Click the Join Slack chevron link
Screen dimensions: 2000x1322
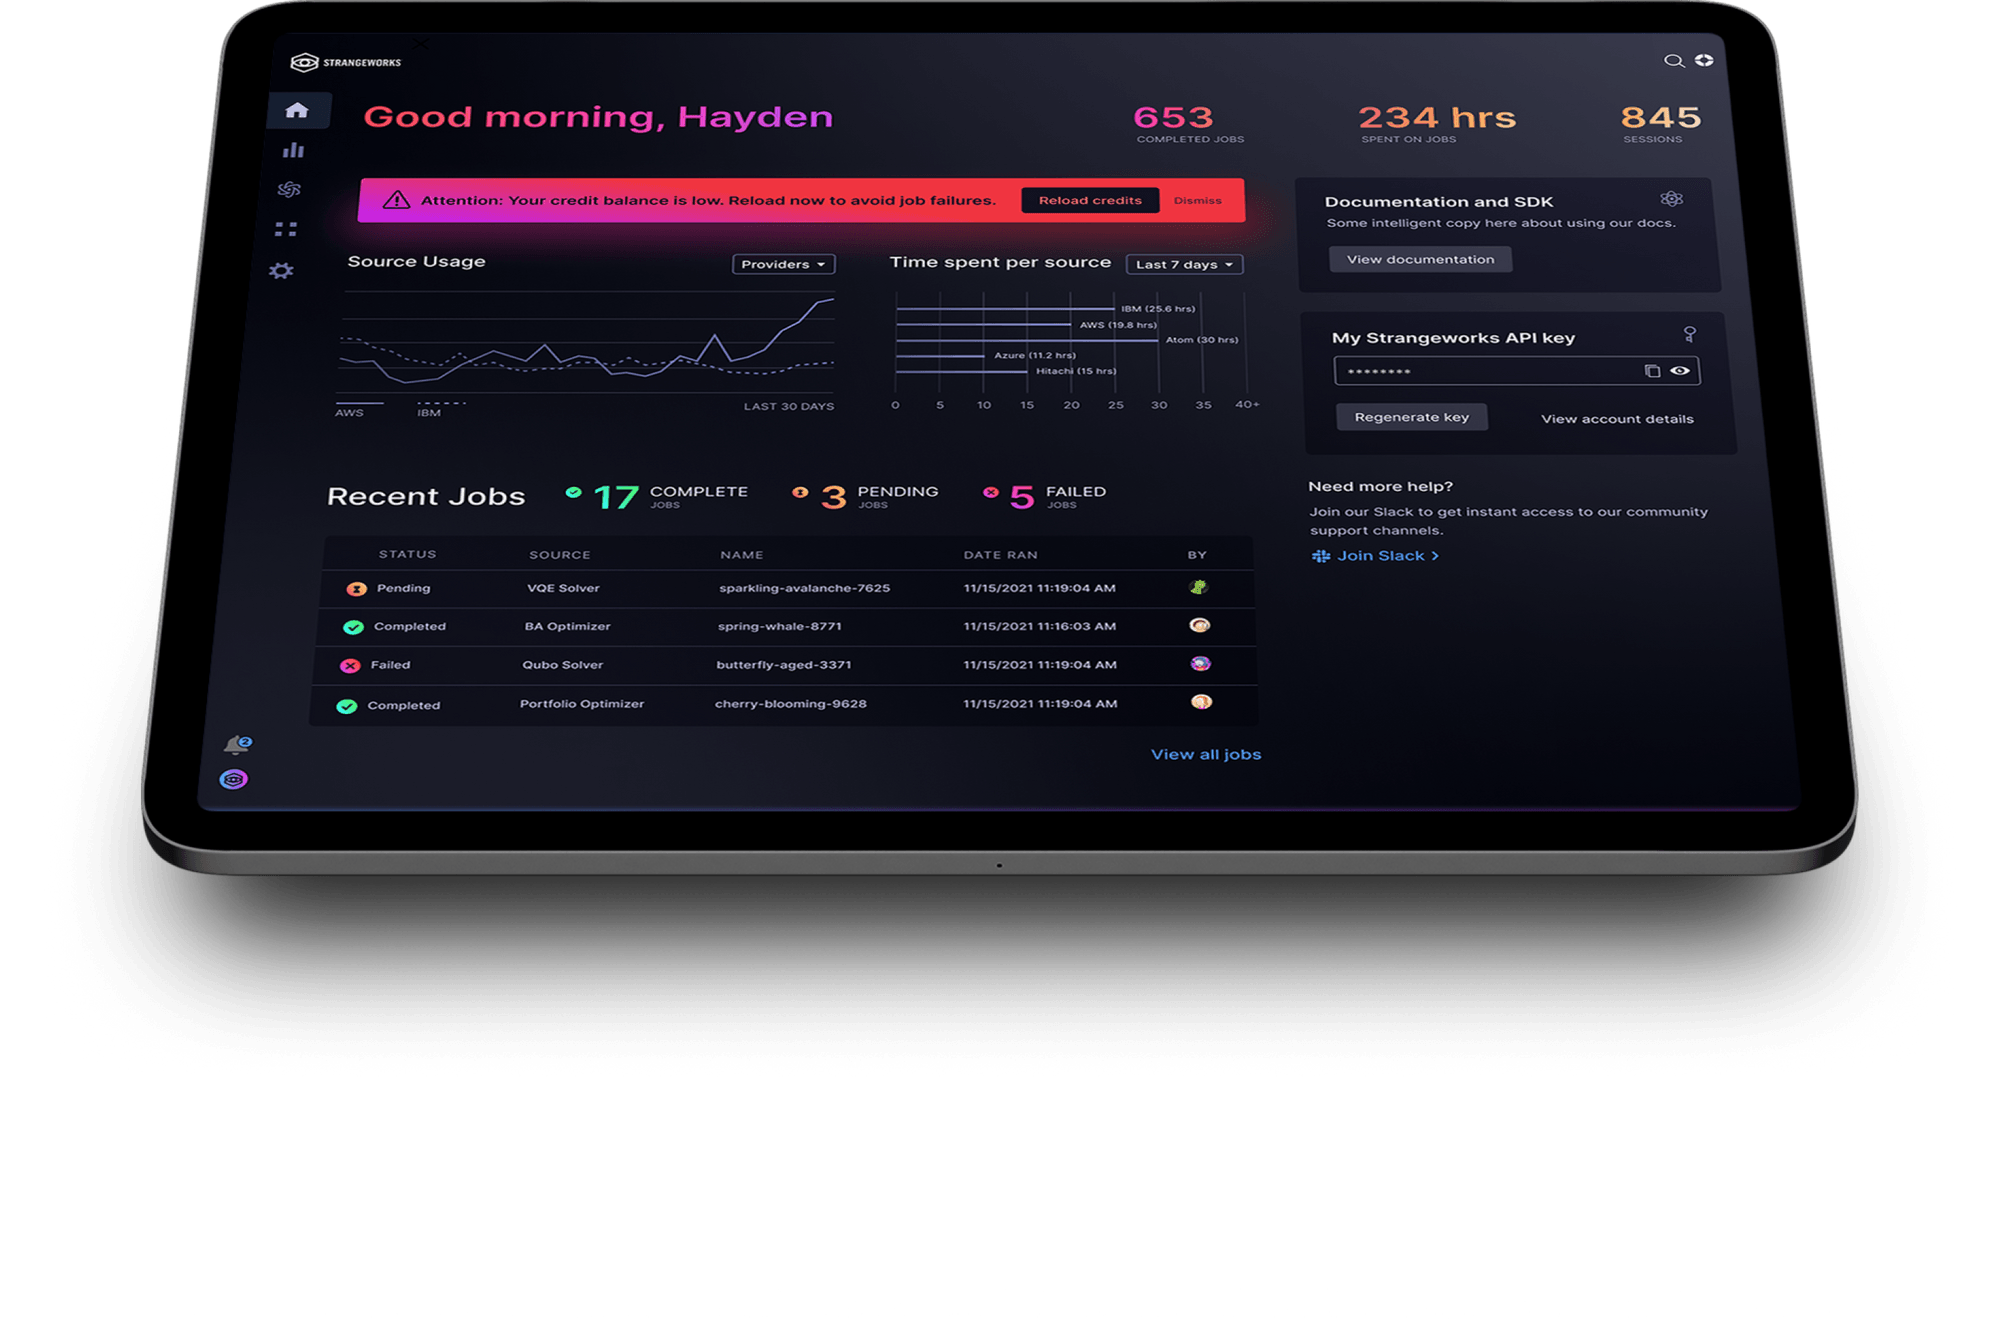coord(1376,556)
